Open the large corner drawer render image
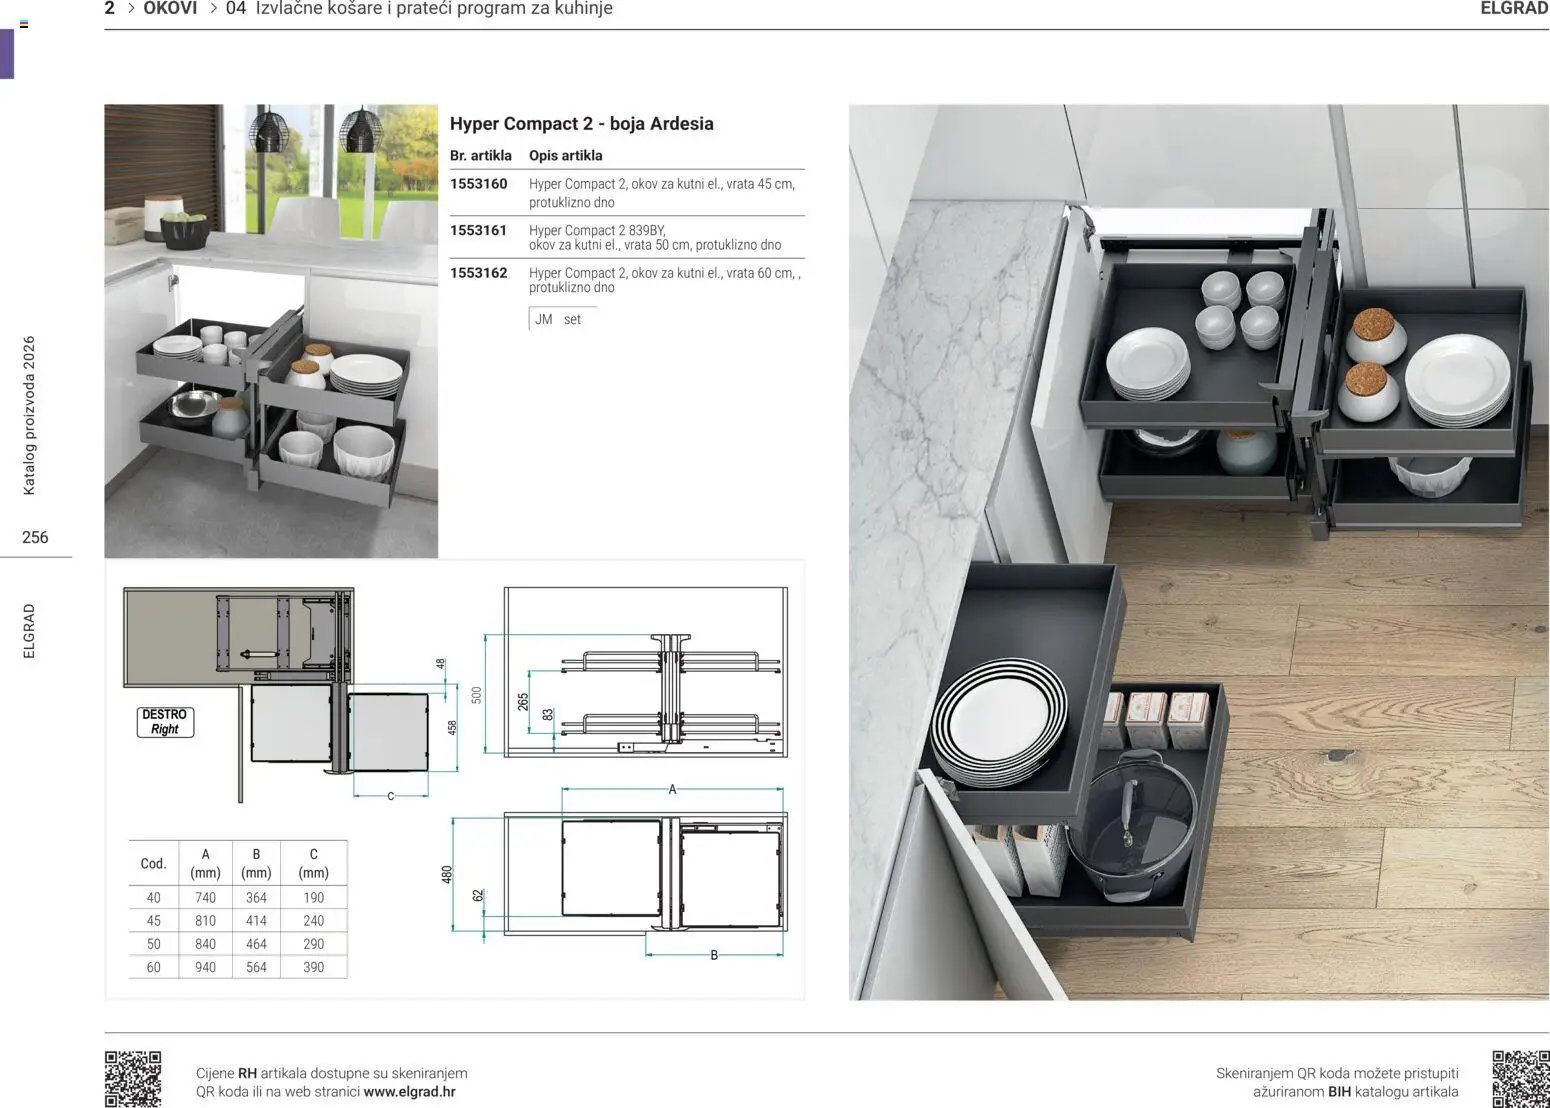Viewport: 1550px width, 1108px height. (1199, 552)
